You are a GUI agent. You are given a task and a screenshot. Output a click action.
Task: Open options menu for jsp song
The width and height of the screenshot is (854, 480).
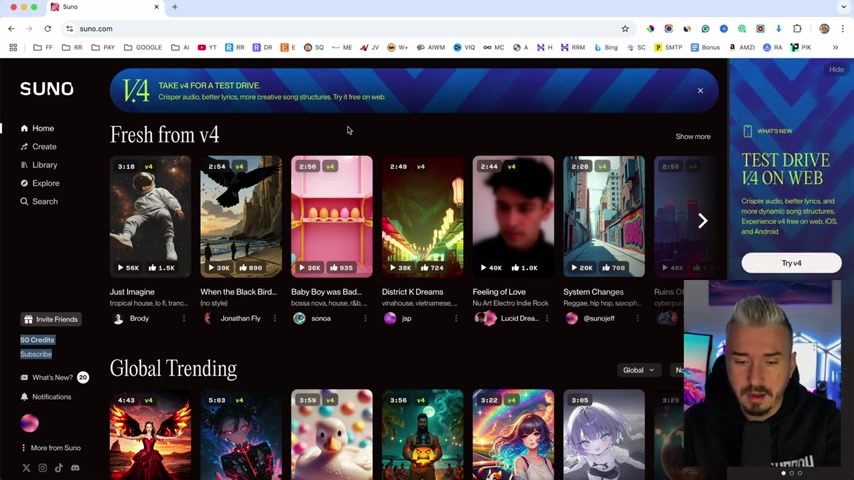(456, 319)
